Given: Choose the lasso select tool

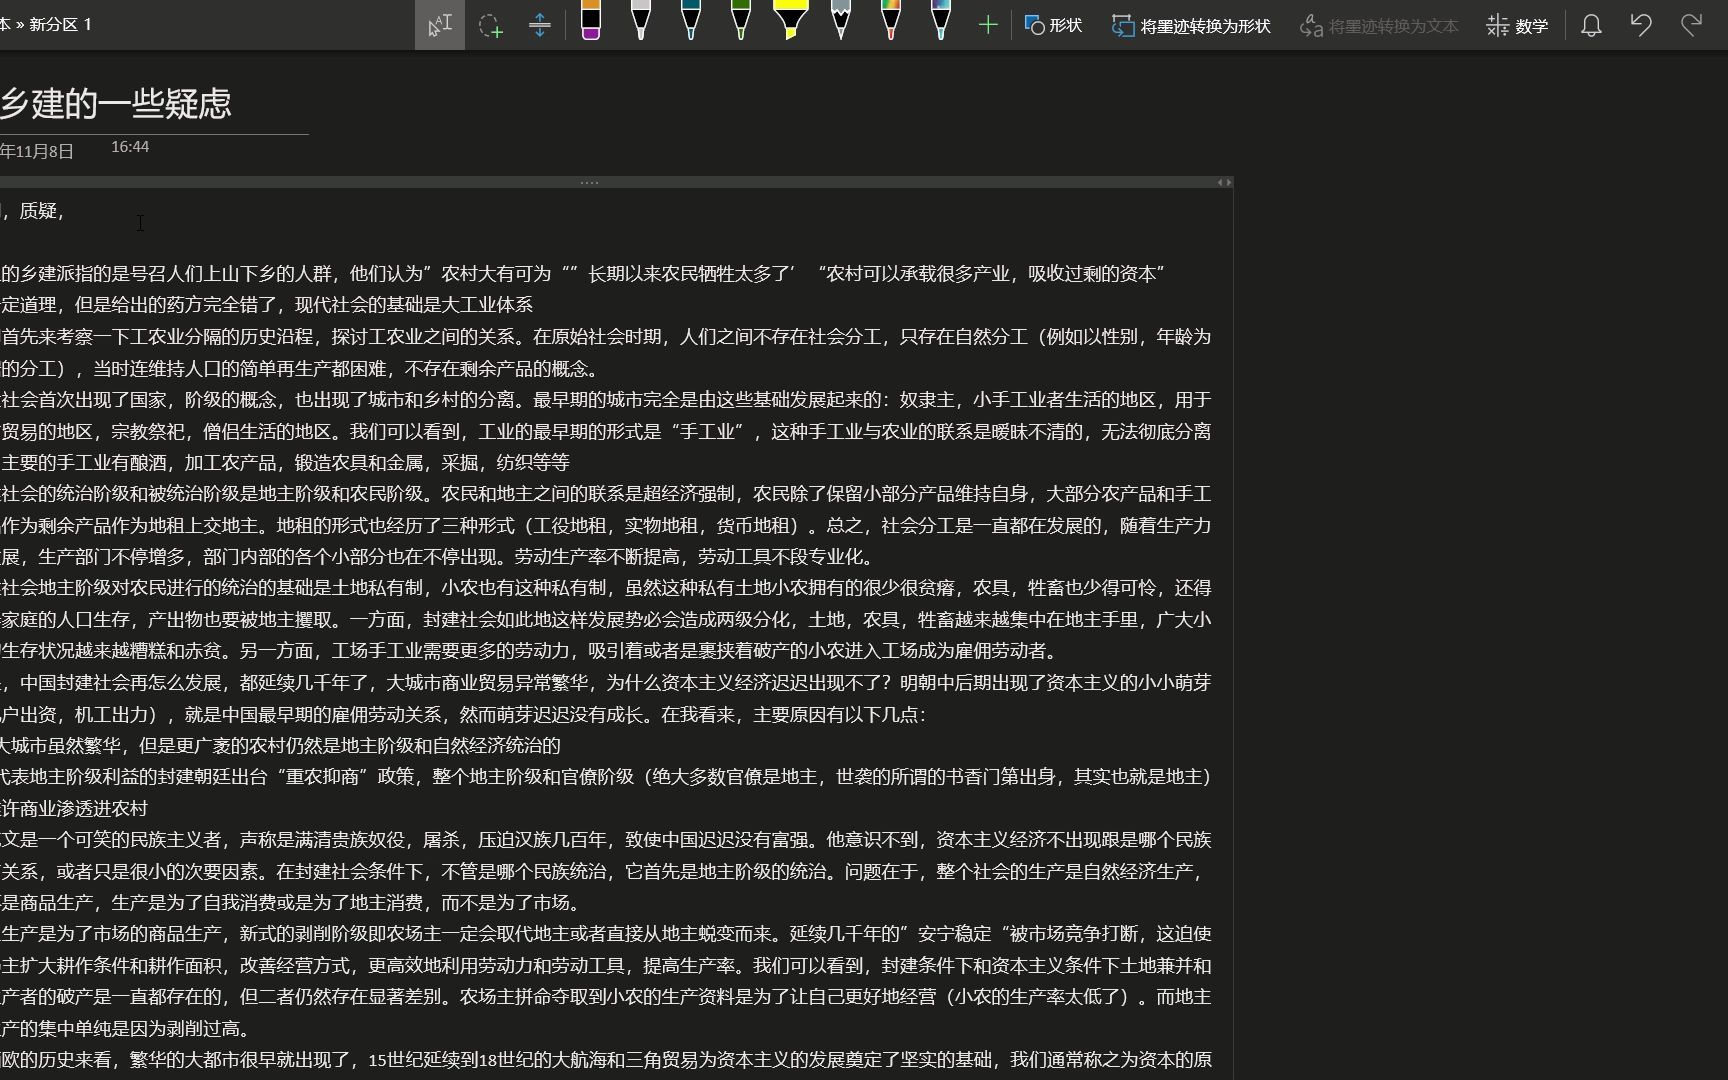Looking at the screenshot, I should point(490,25).
